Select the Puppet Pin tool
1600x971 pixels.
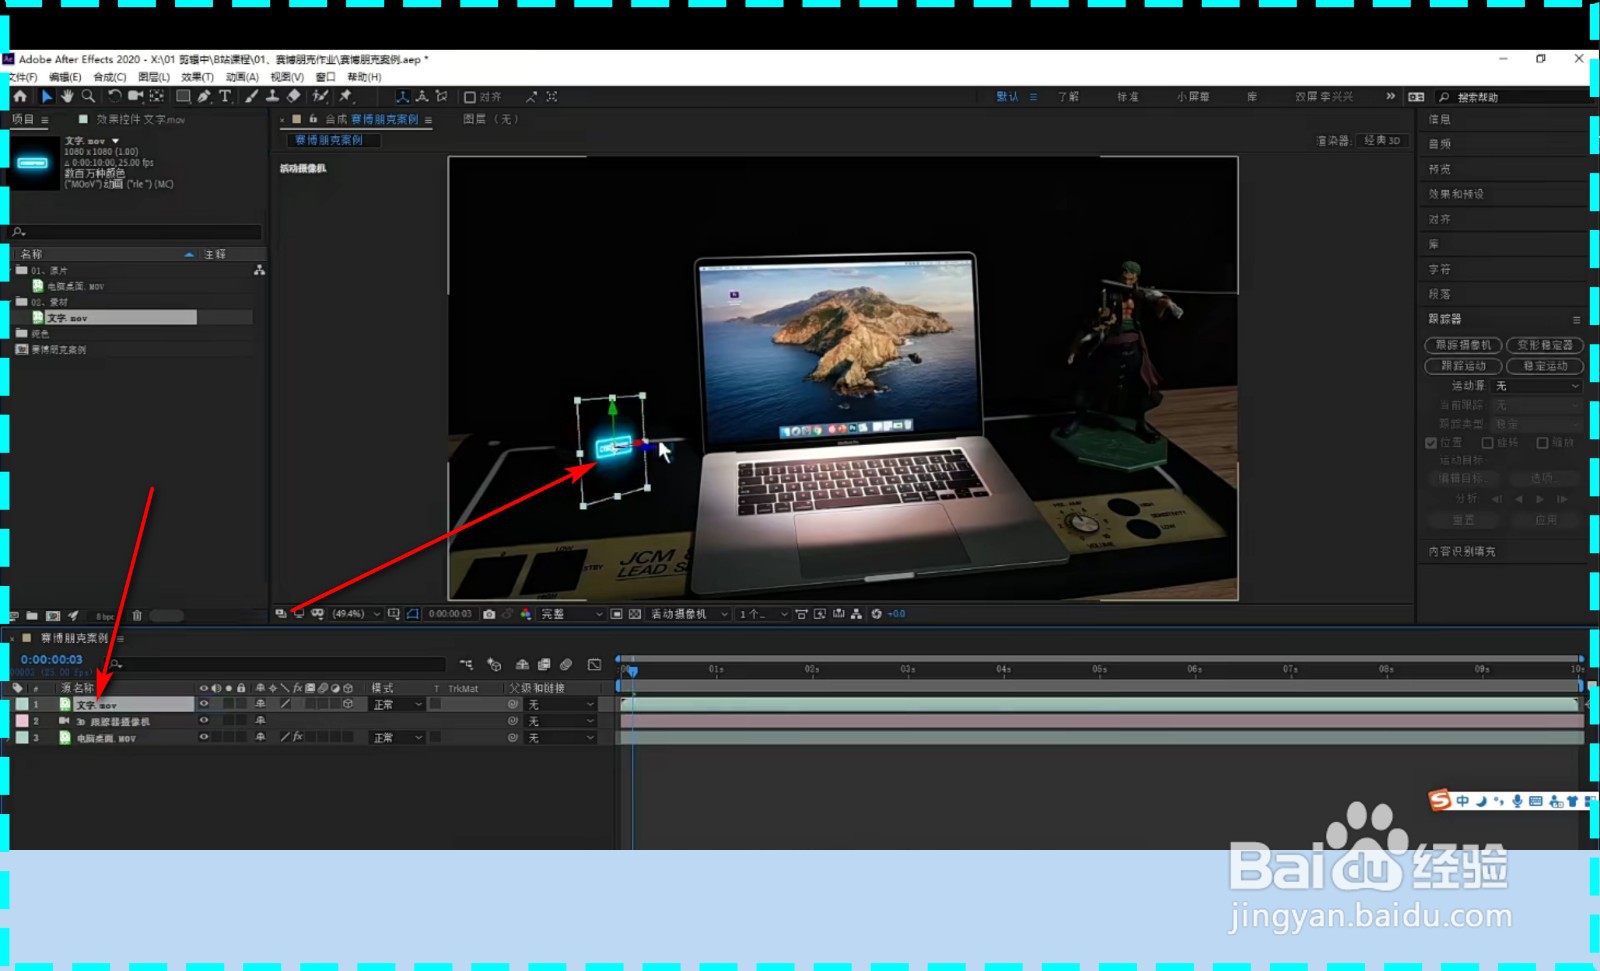tap(345, 96)
